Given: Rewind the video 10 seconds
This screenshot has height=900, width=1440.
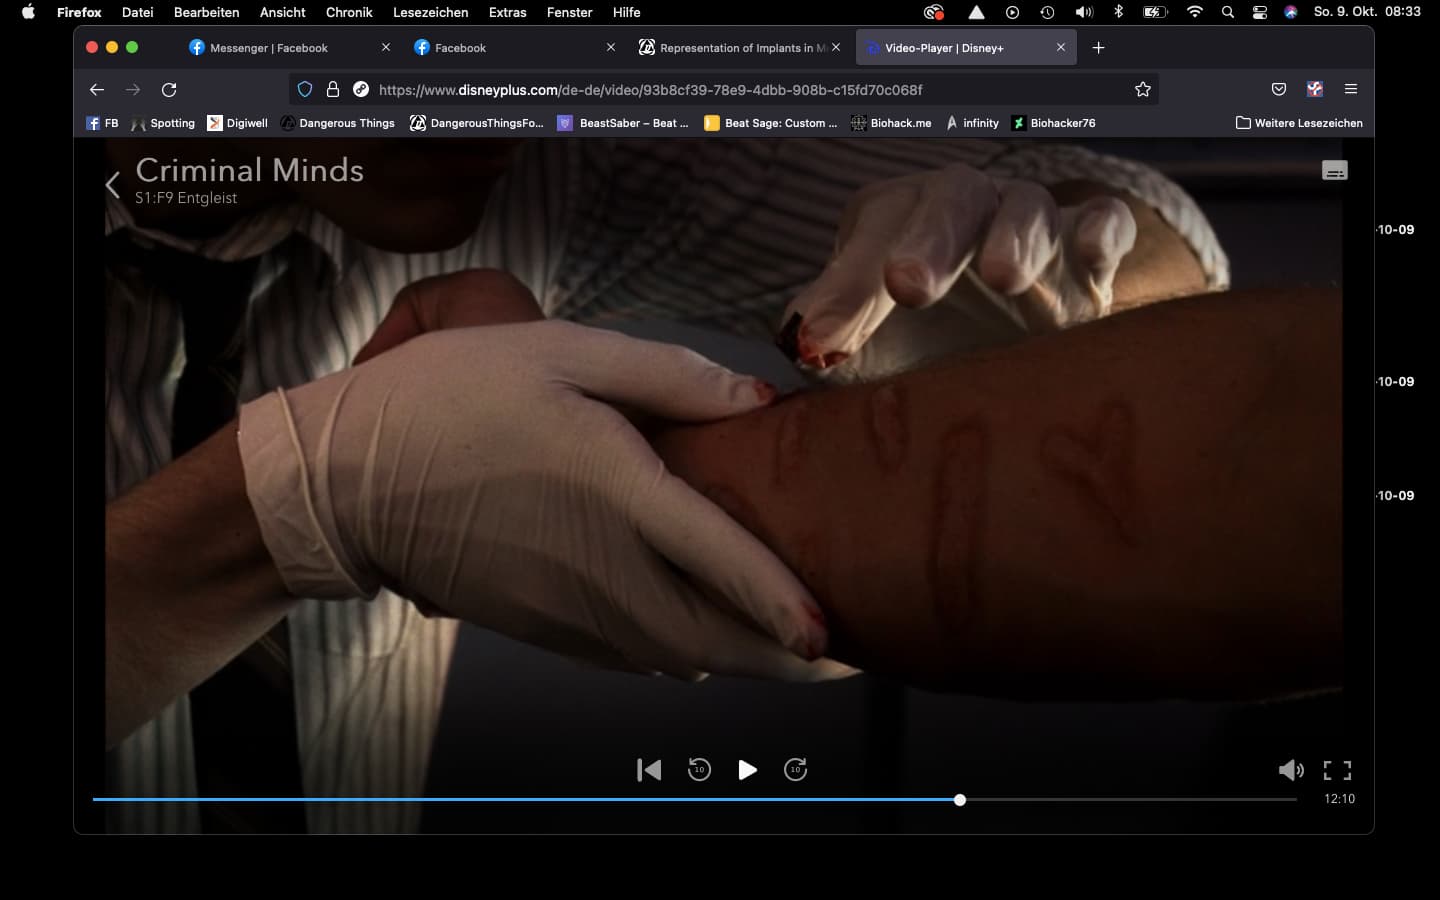Looking at the screenshot, I should click(699, 770).
